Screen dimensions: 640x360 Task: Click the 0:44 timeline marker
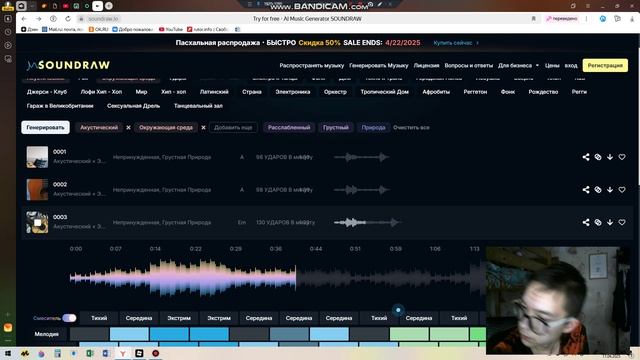316,249
